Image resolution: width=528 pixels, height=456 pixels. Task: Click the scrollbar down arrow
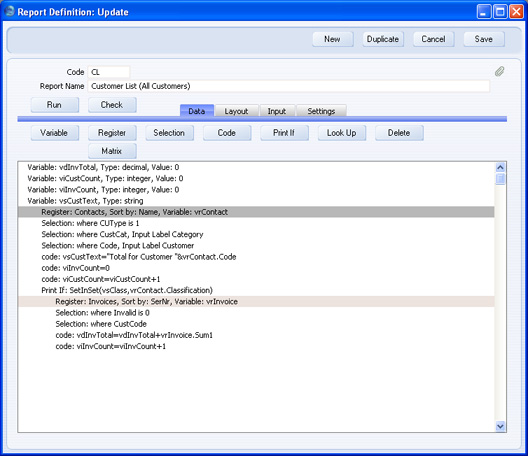[x=500, y=426]
